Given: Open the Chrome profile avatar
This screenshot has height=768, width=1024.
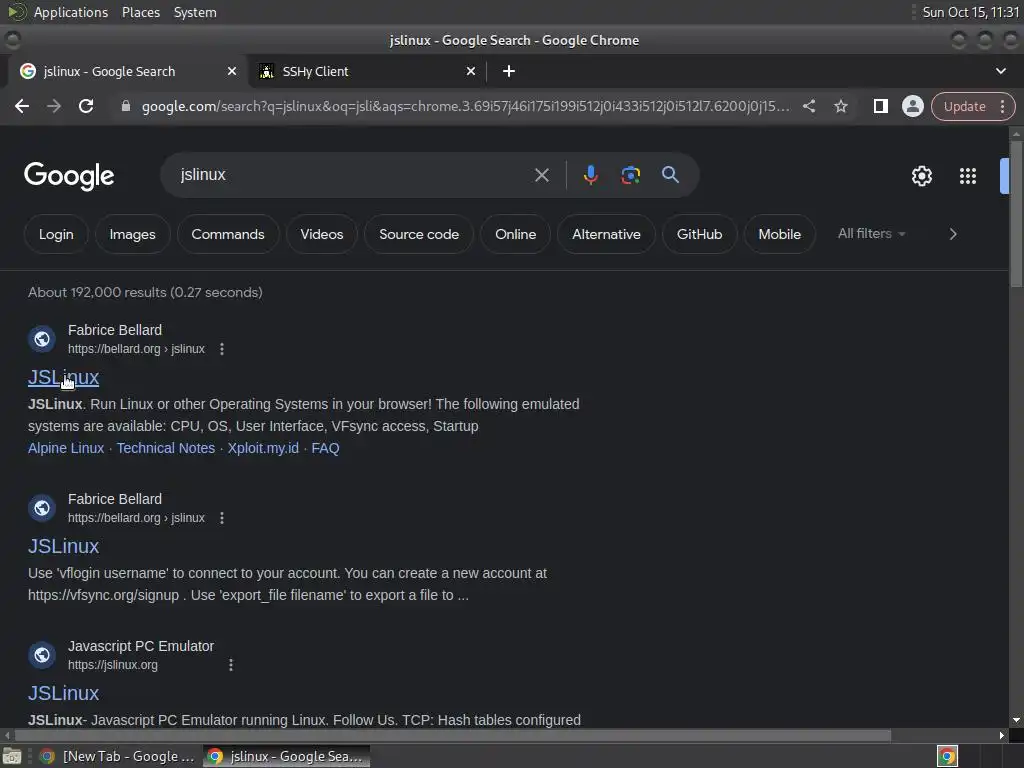Looking at the screenshot, I should (x=912, y=106).
